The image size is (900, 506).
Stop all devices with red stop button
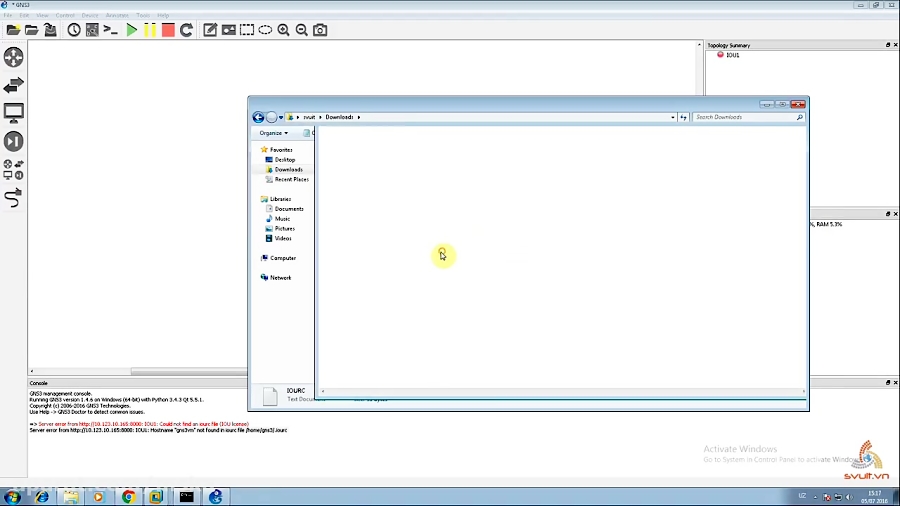tap(168, 30)
